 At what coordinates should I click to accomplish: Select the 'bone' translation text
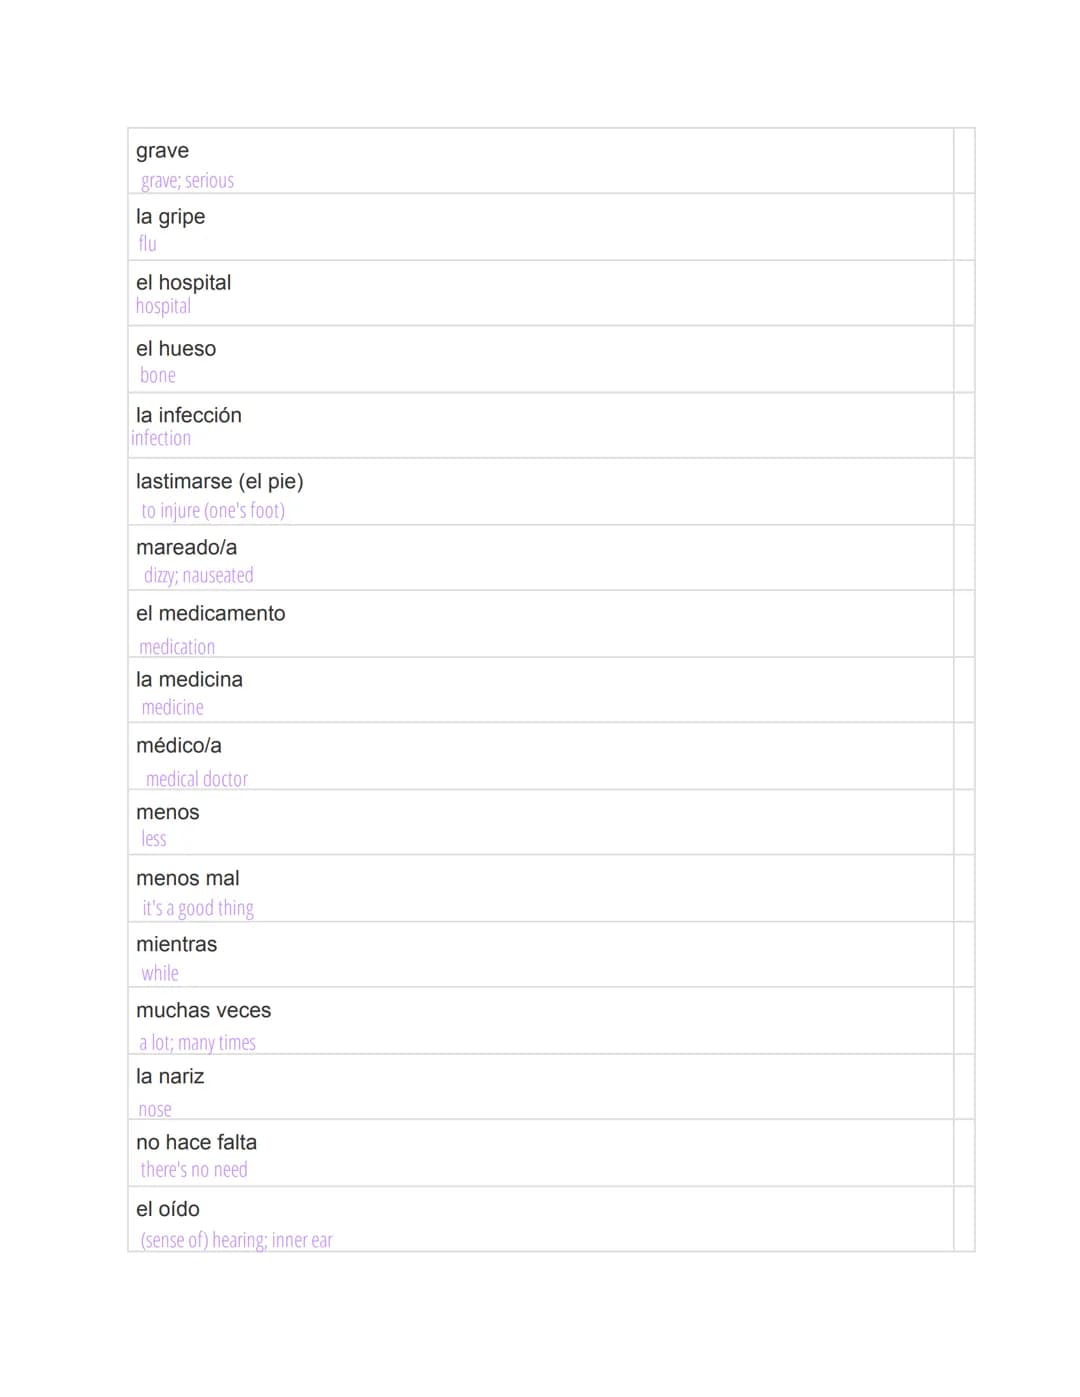(158, 375)
